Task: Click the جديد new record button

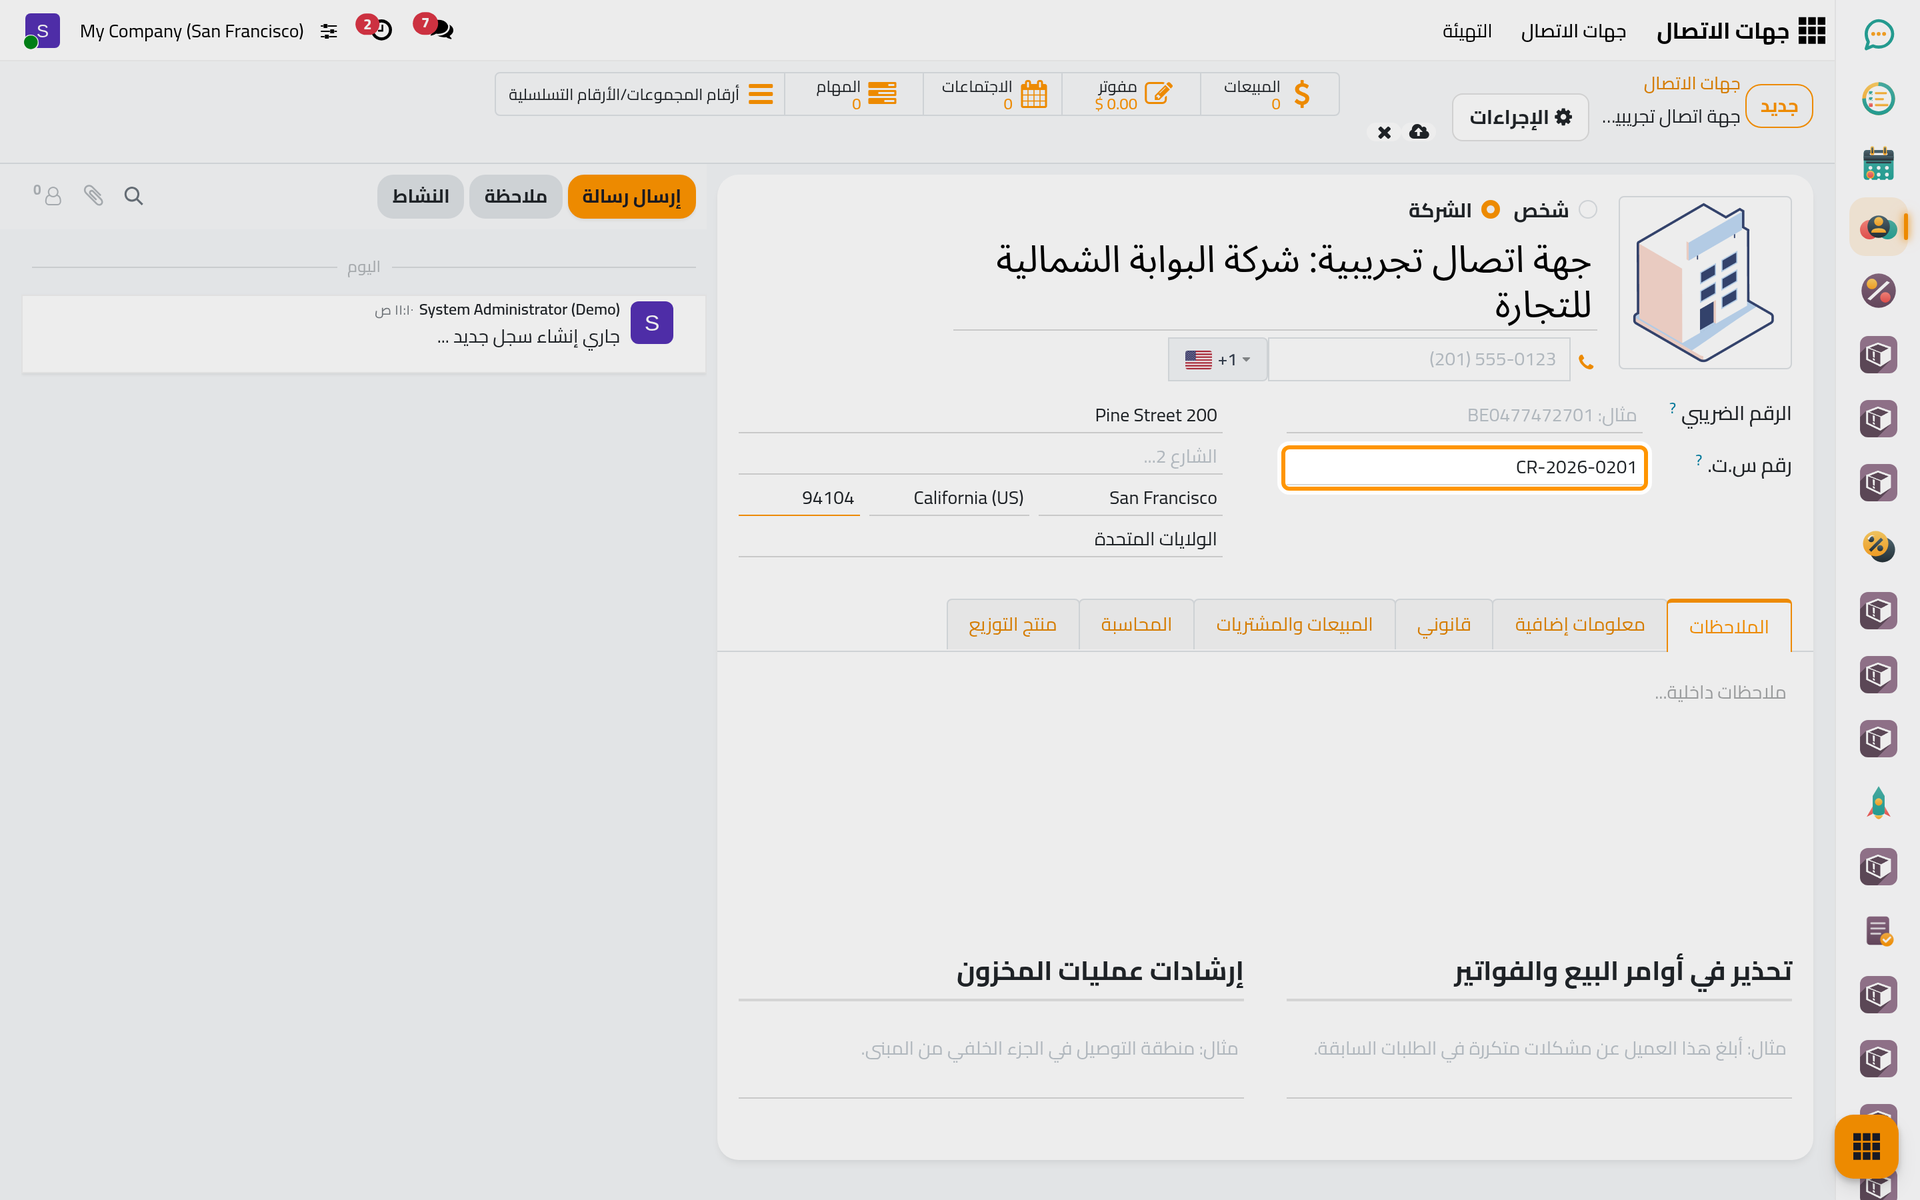Action: (x=1779, y=106)
